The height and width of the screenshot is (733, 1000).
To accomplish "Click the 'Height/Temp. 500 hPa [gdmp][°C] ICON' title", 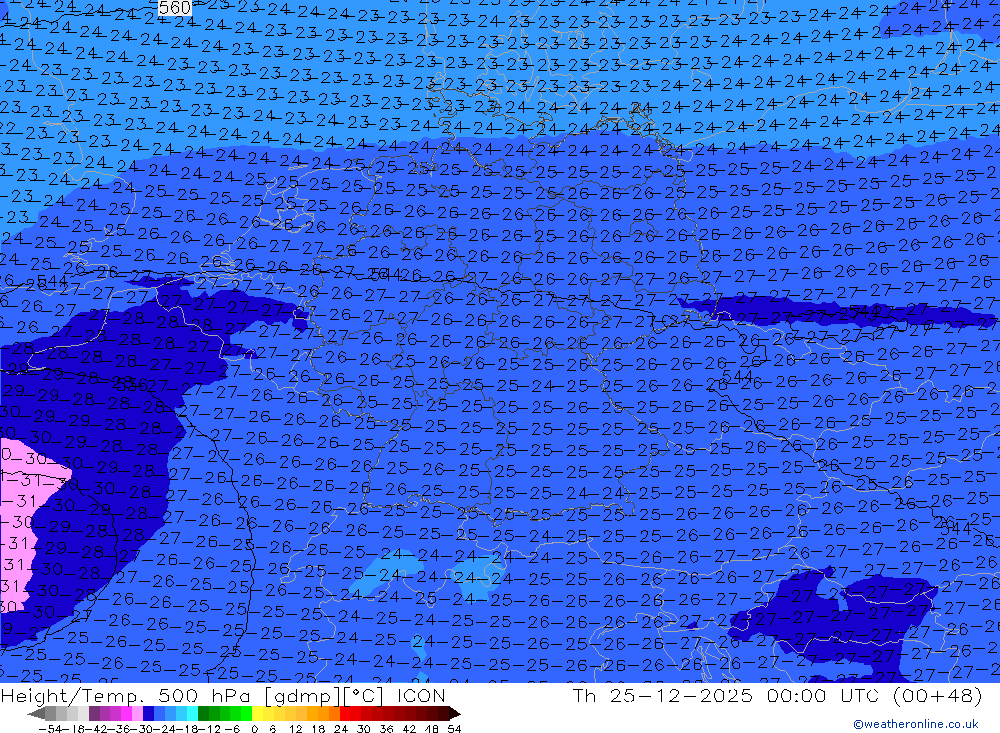I will [223, 696].
